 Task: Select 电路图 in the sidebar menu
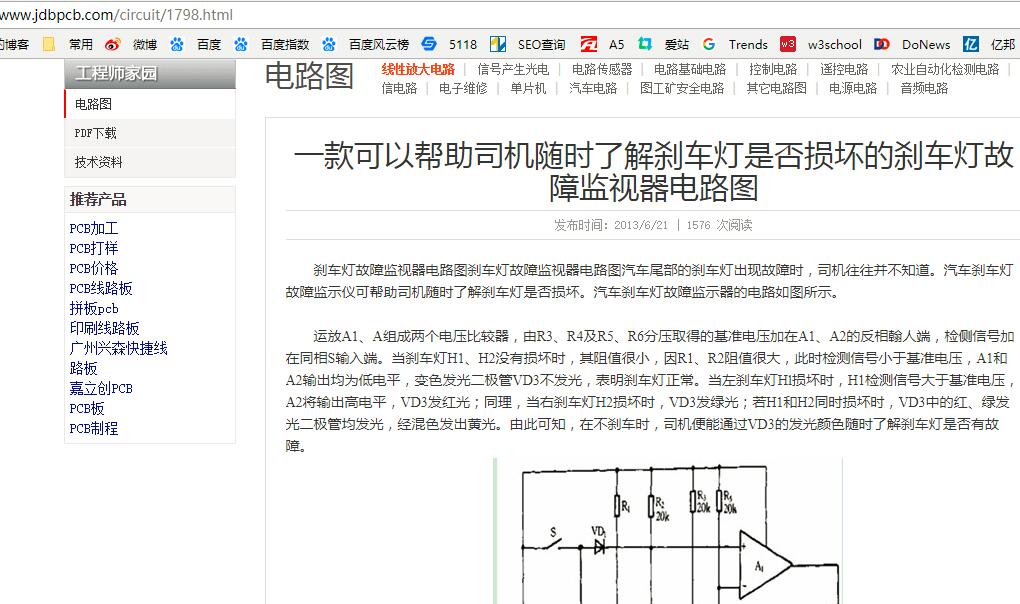coord(150,104)
